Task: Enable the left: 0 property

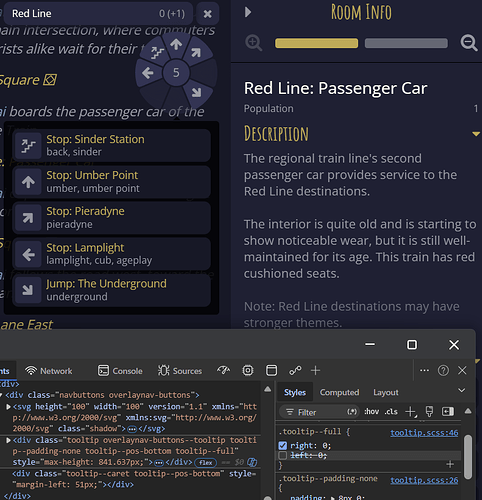Action: coord(283,455)
